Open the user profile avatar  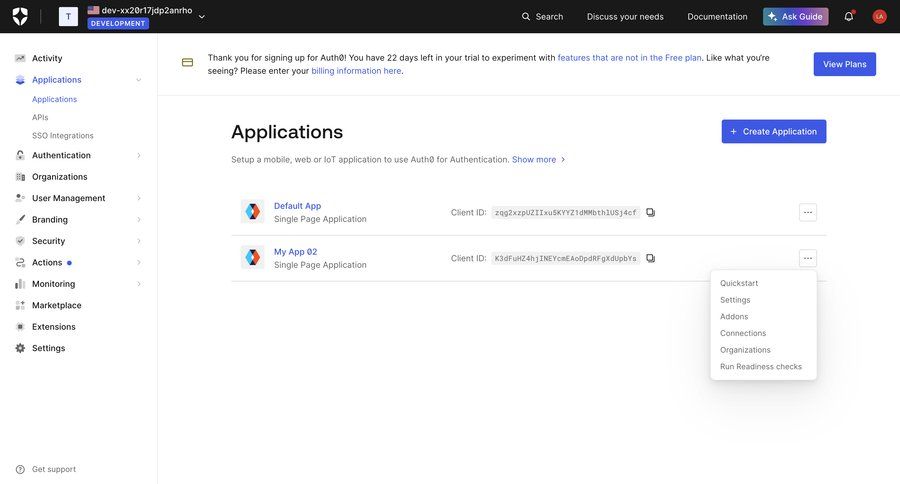[879, 17]
